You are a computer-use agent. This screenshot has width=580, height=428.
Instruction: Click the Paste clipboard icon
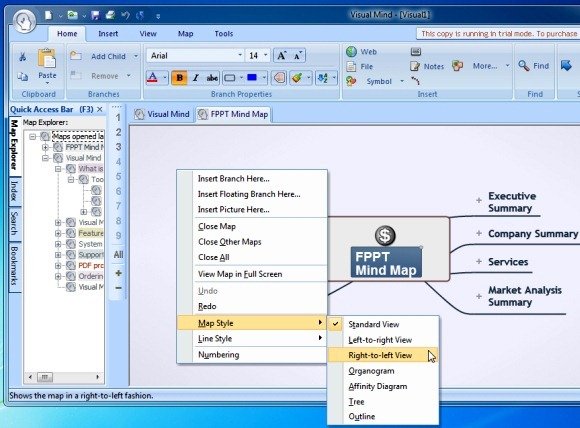click(x=47, y=59)
